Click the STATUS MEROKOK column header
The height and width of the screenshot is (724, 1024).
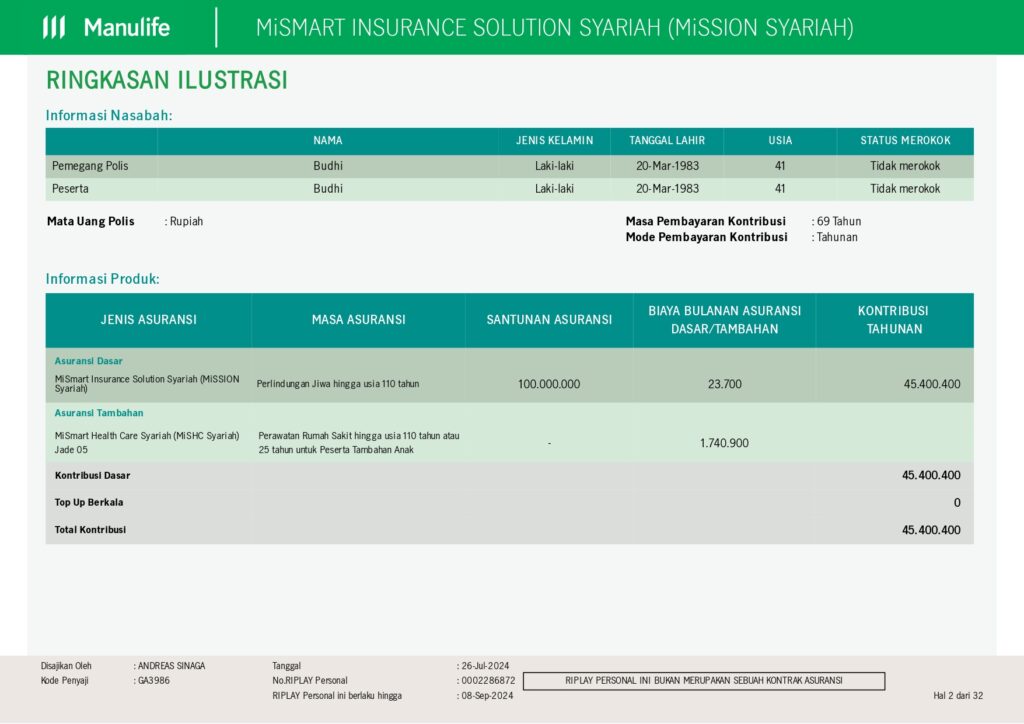[x=905, y=140]
